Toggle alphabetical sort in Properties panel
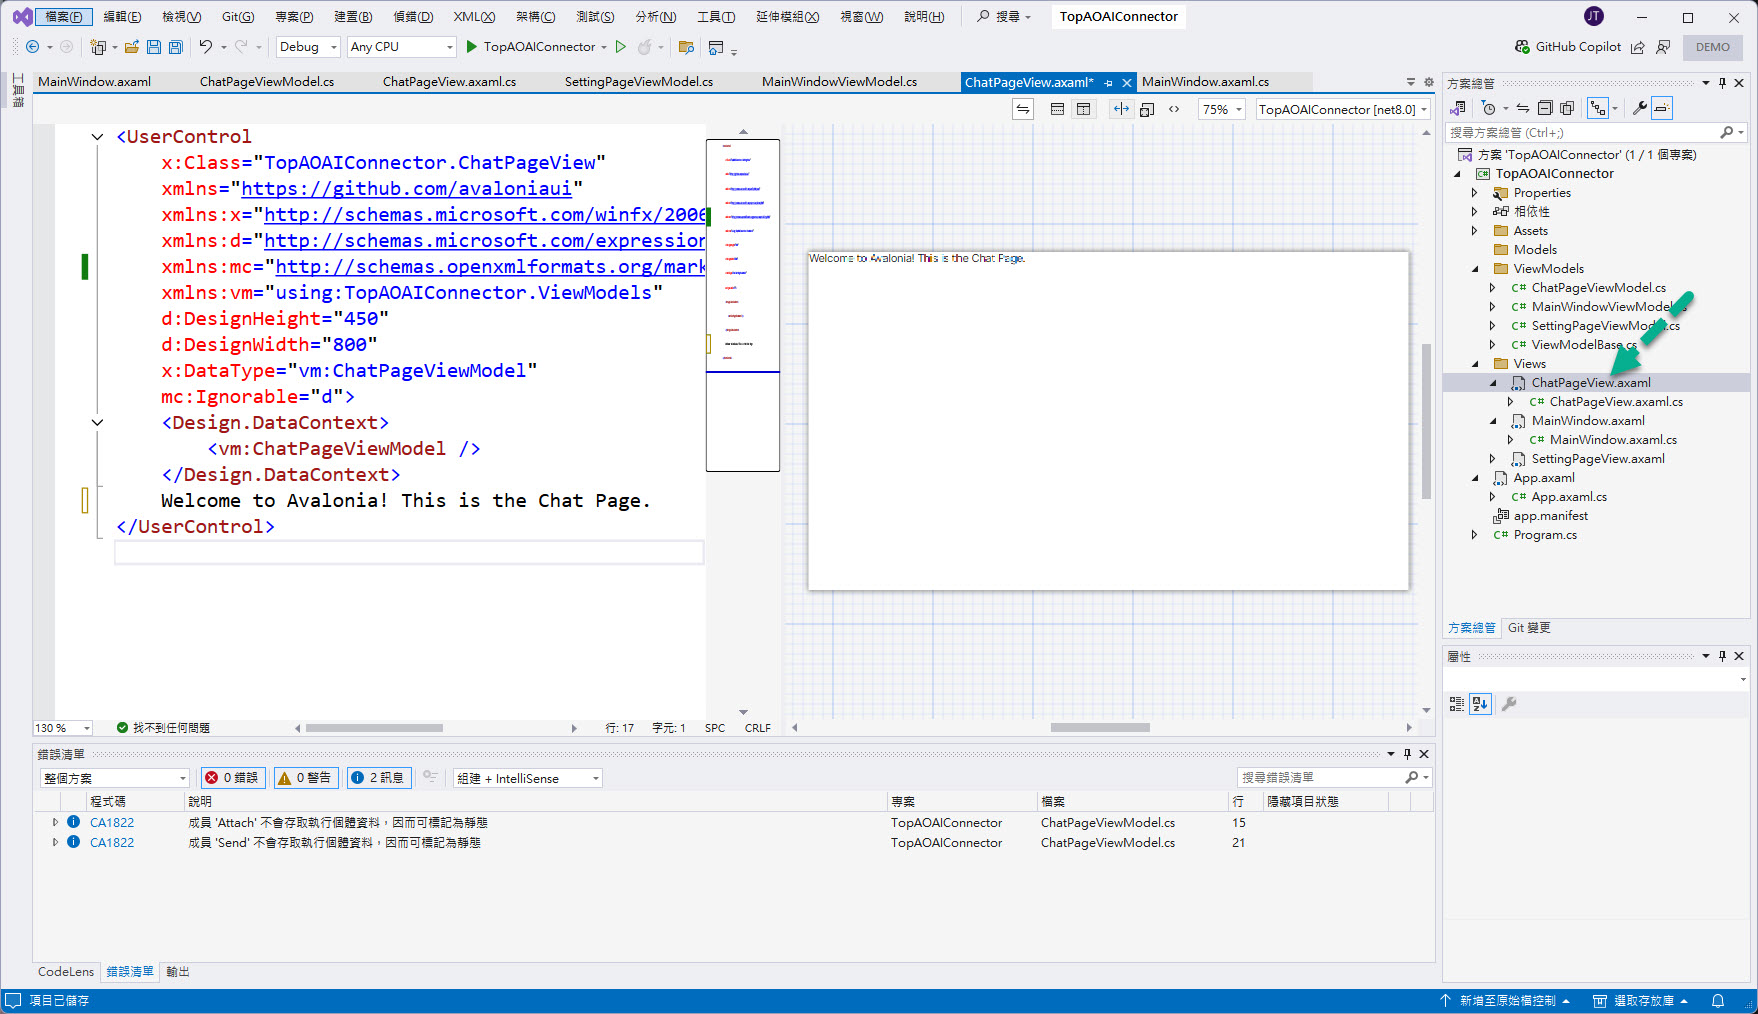 point(1480,704)
